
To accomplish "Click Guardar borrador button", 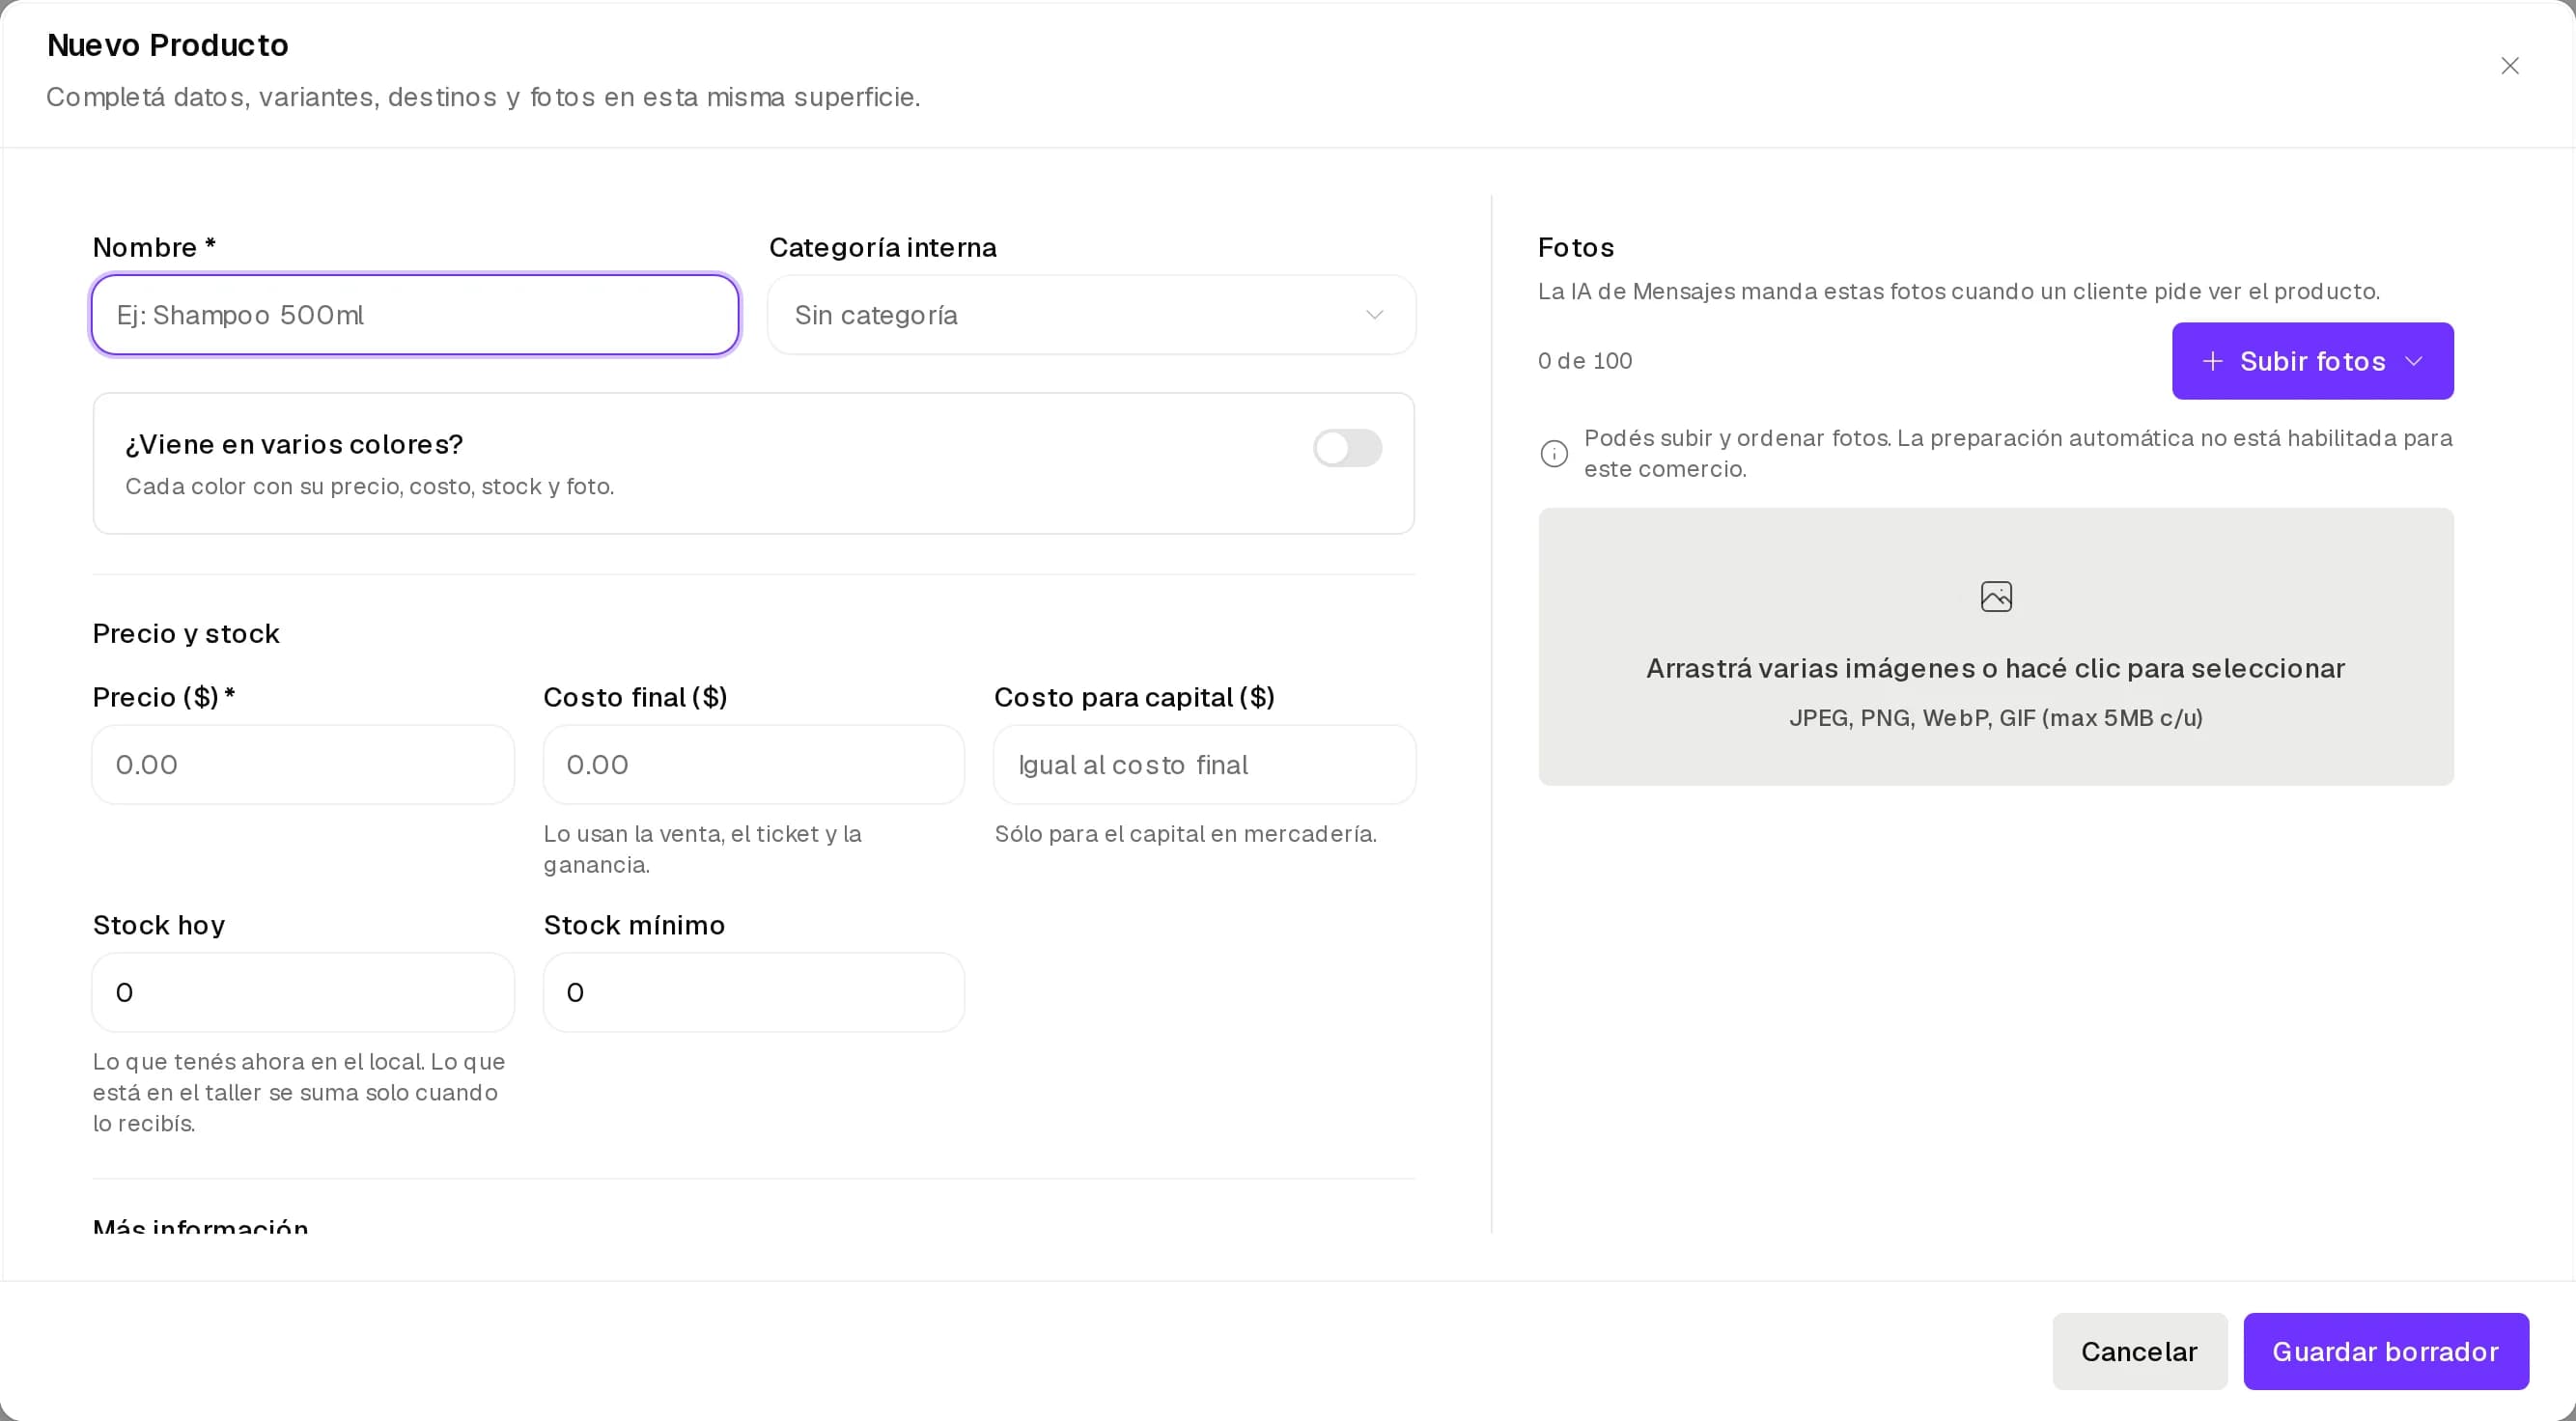I will tap(2386, 1352).
